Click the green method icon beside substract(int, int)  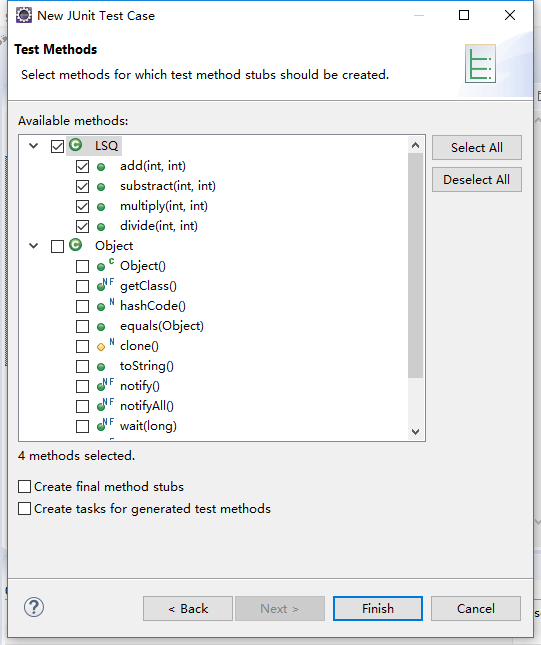pos(101,187)
